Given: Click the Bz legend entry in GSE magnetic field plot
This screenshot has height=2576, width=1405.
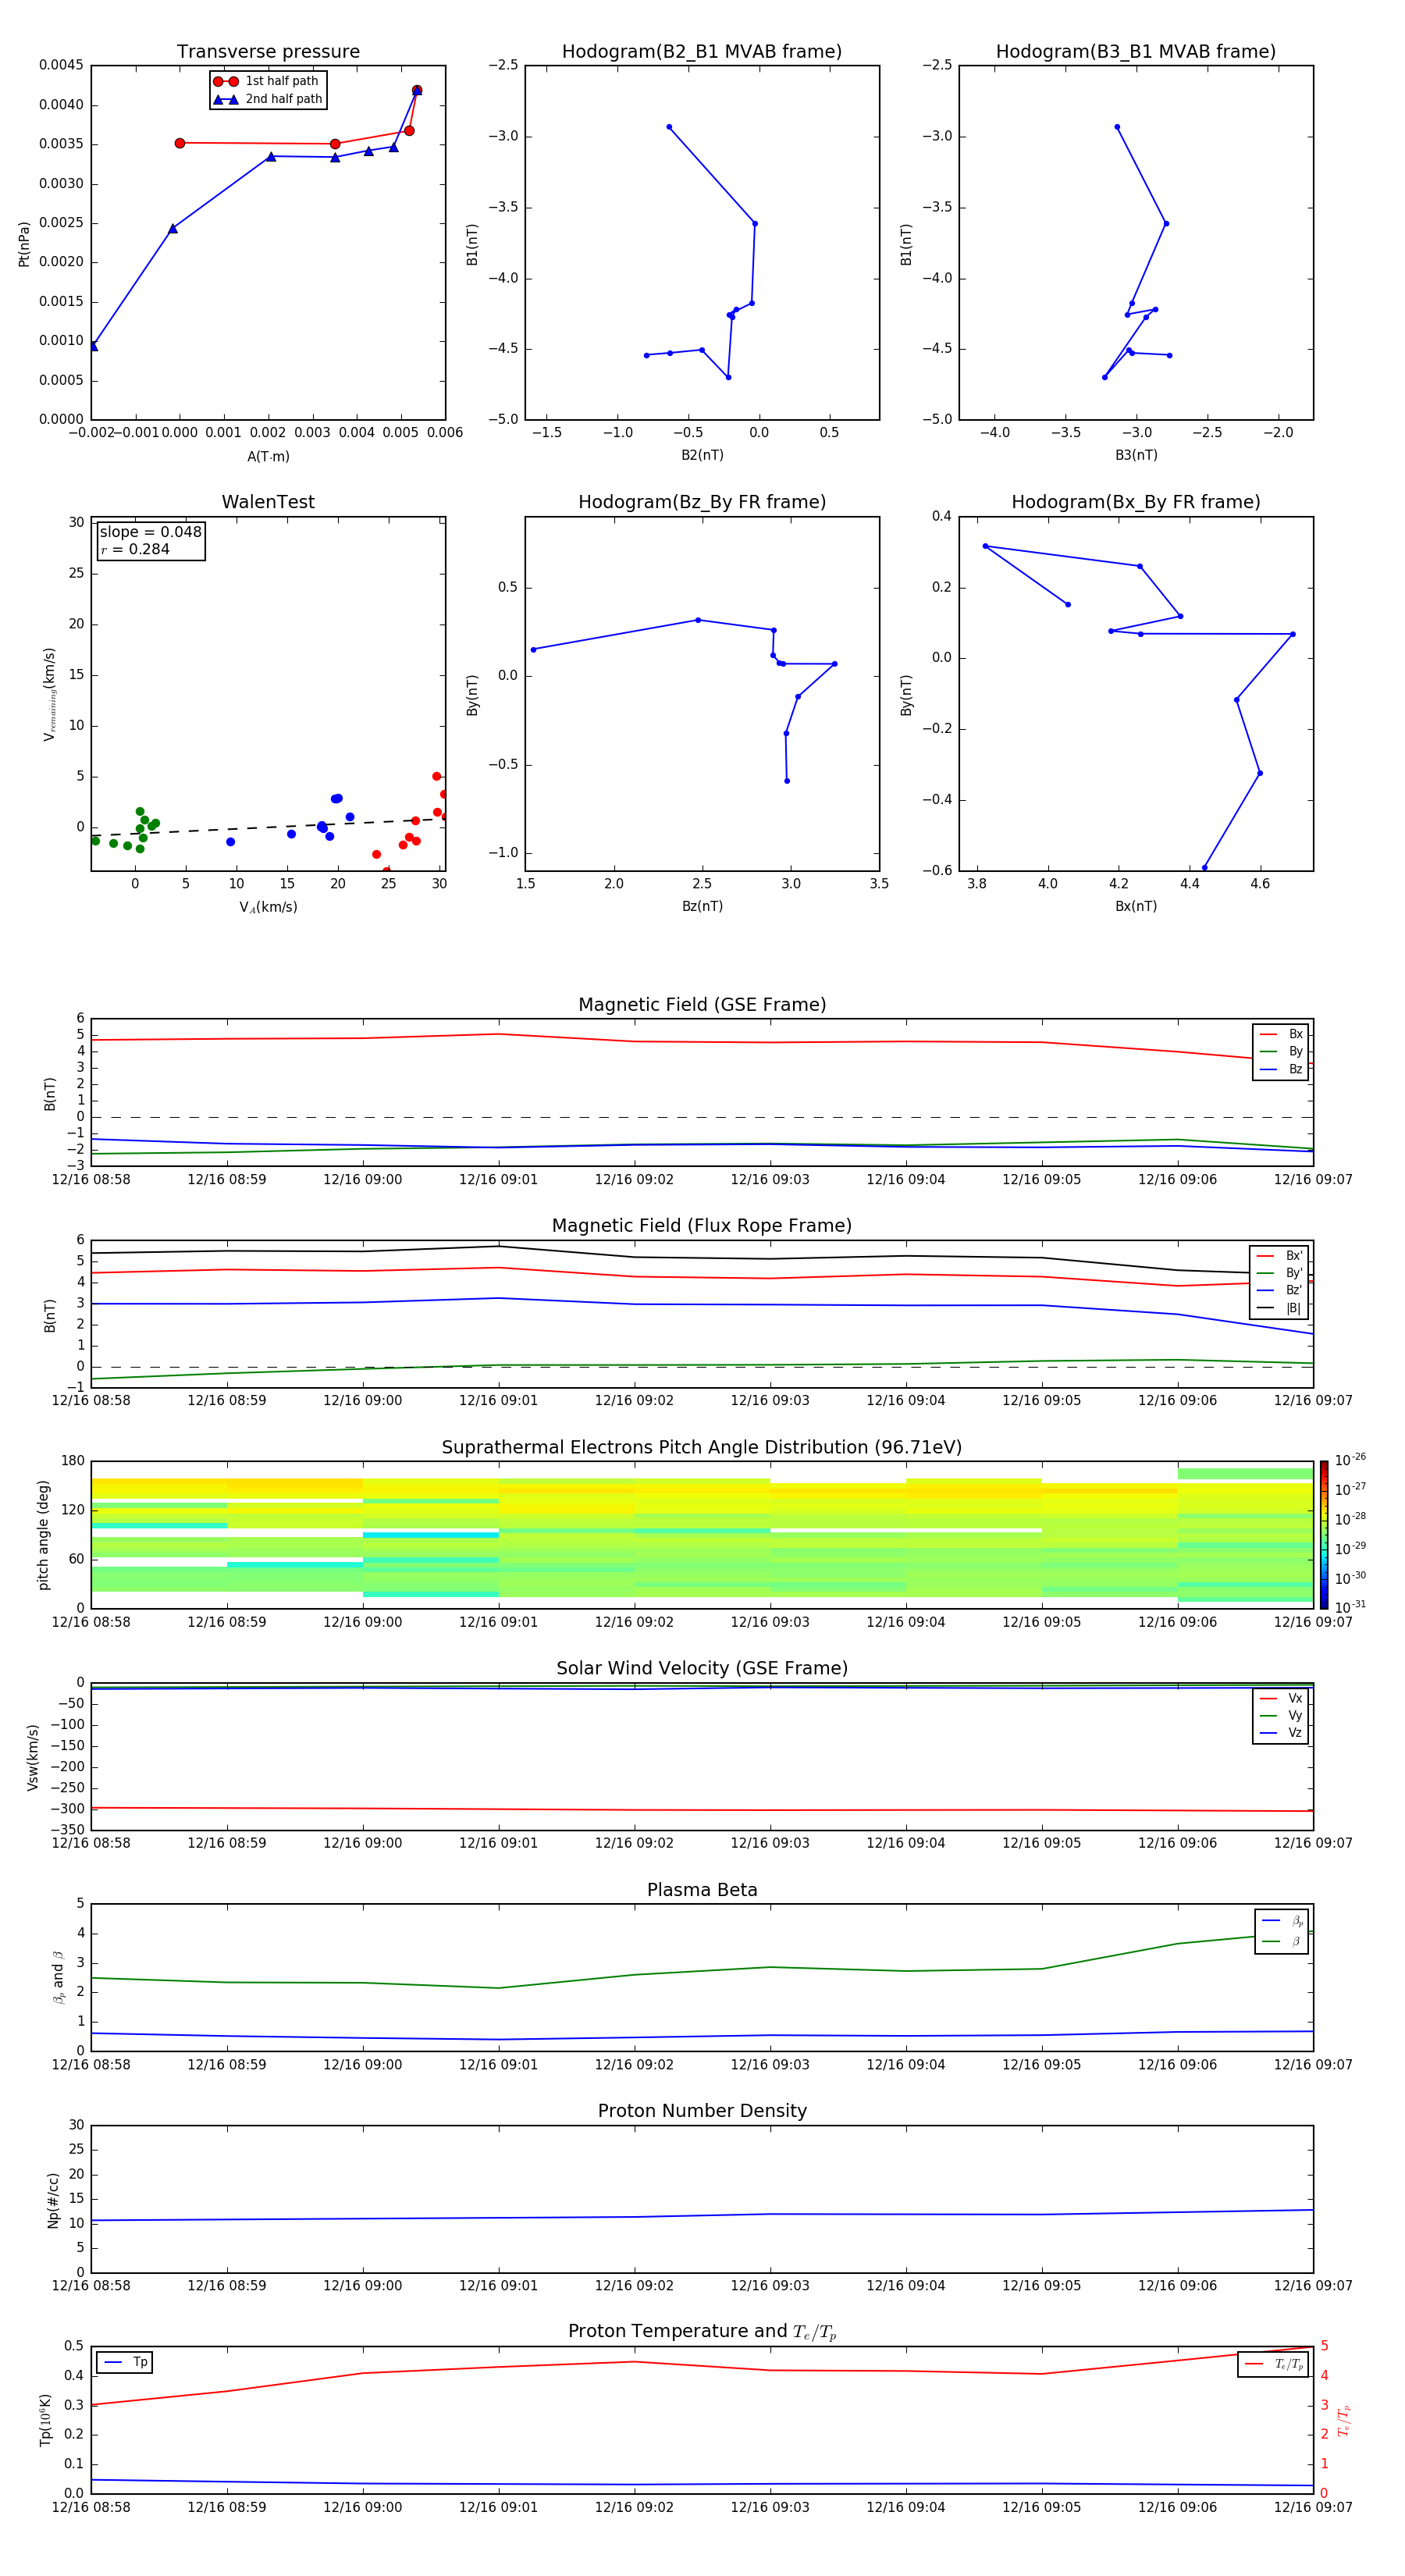Looking at the screenshot, I should [x=1281, y=1069].
